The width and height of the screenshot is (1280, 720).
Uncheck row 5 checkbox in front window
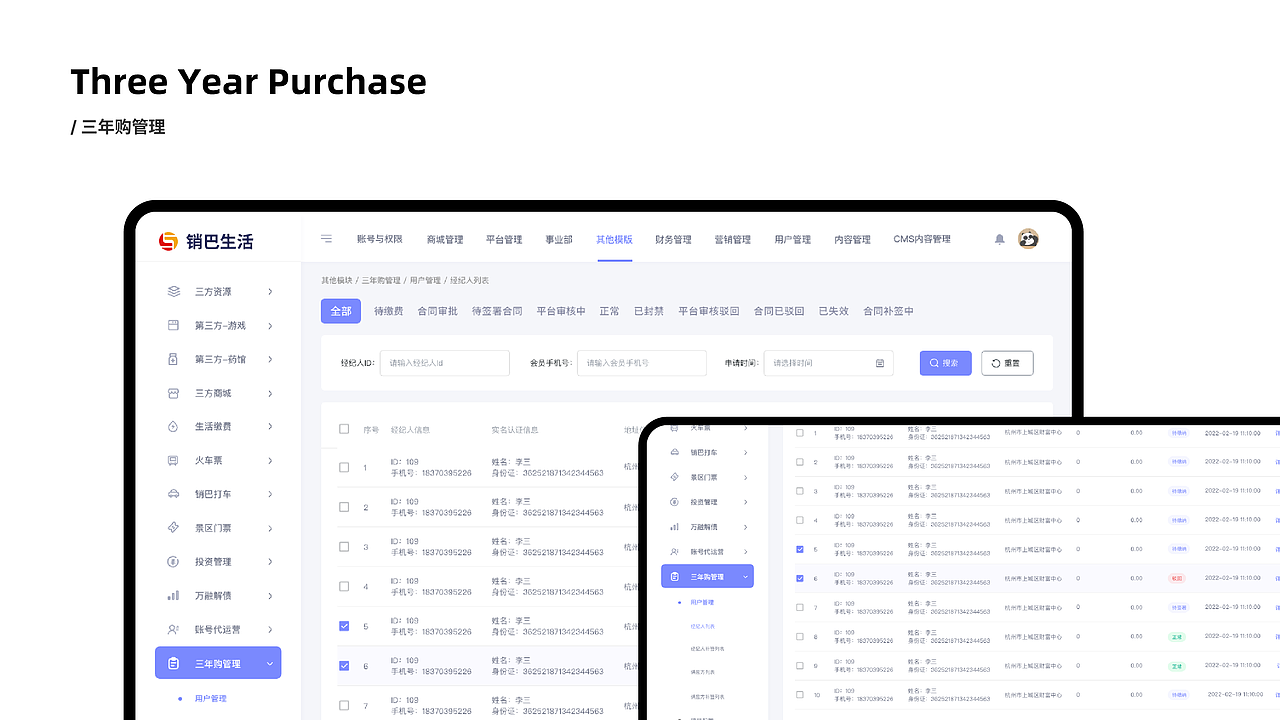799,549
